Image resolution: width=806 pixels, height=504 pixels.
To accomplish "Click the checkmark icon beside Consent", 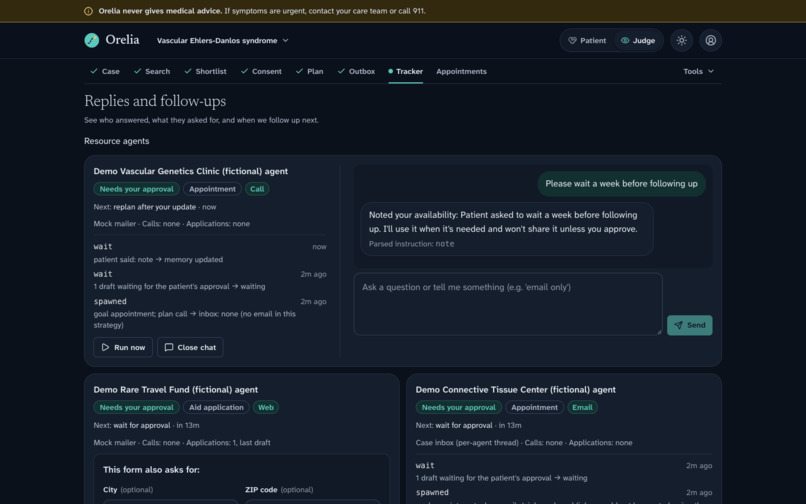I will click(244, 71).
